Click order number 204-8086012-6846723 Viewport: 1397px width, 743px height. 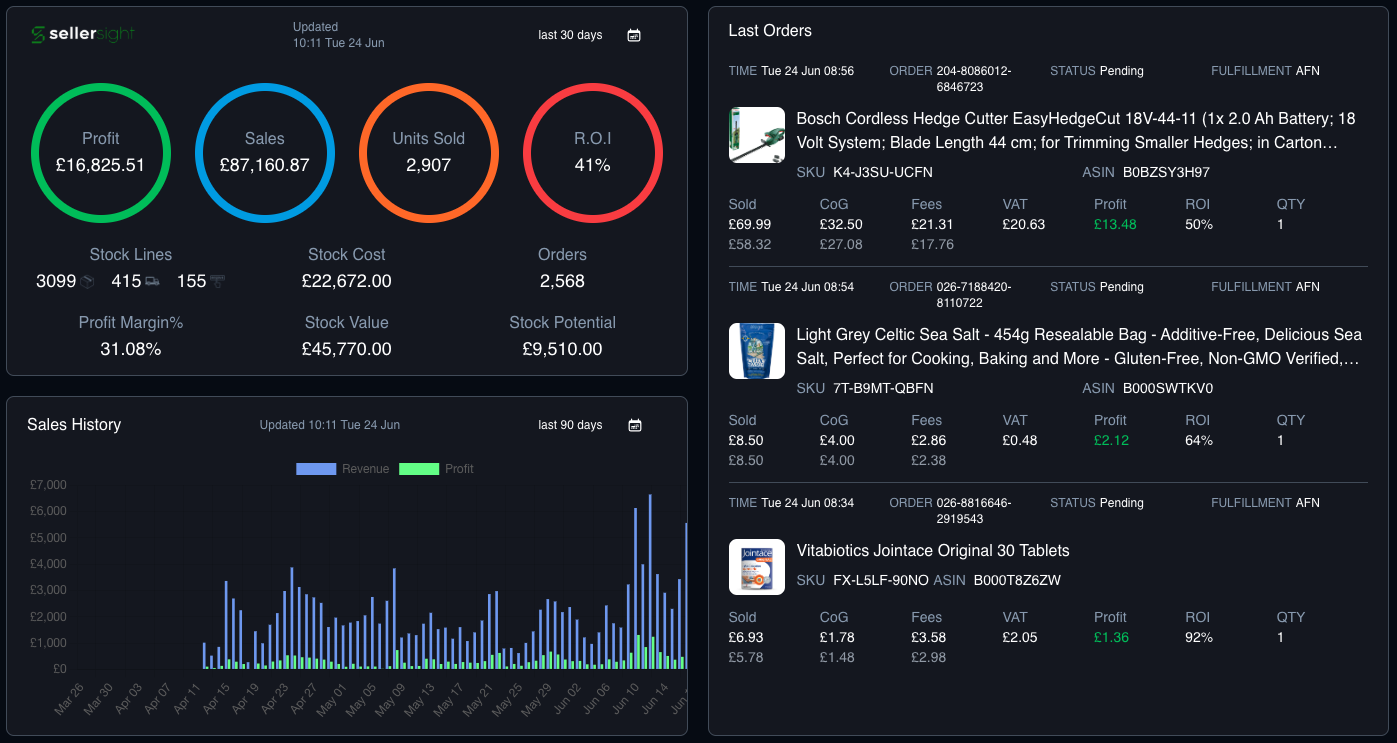(974, 79)
